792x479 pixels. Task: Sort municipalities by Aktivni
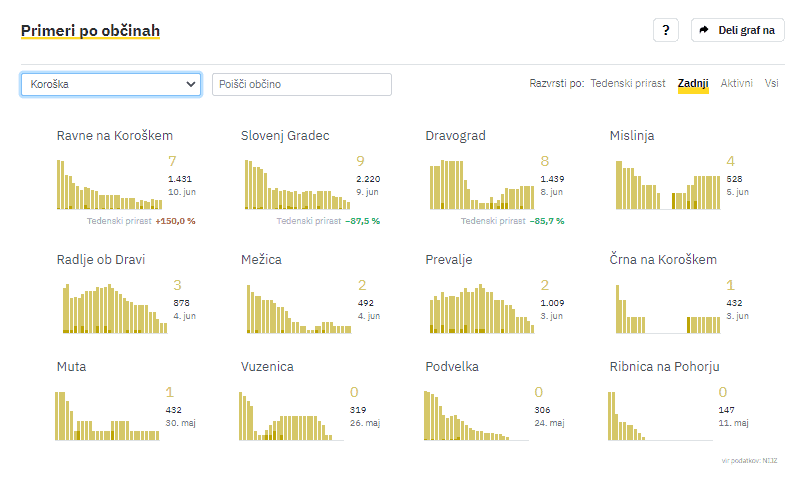[737, 84]
